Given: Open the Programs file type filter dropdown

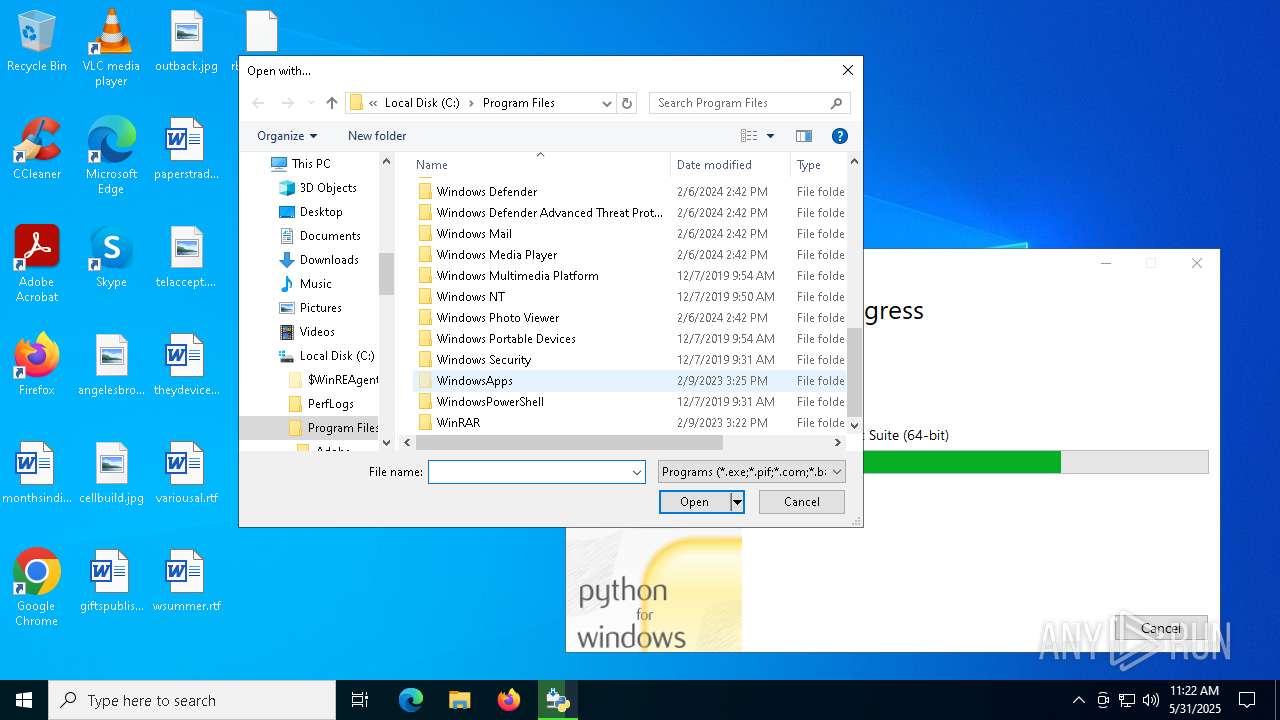Looking at the screenshot, I should tap(752, 472).
